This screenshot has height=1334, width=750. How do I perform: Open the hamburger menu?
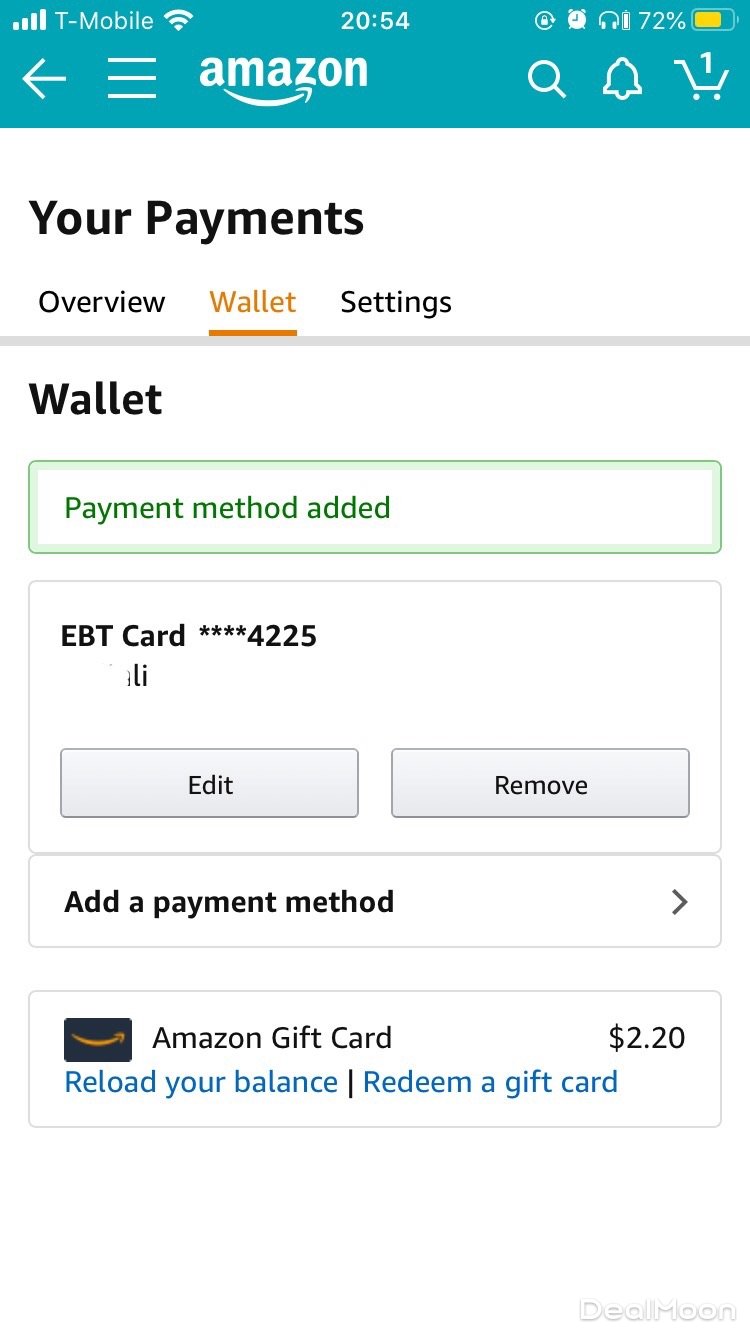[132, 78]
